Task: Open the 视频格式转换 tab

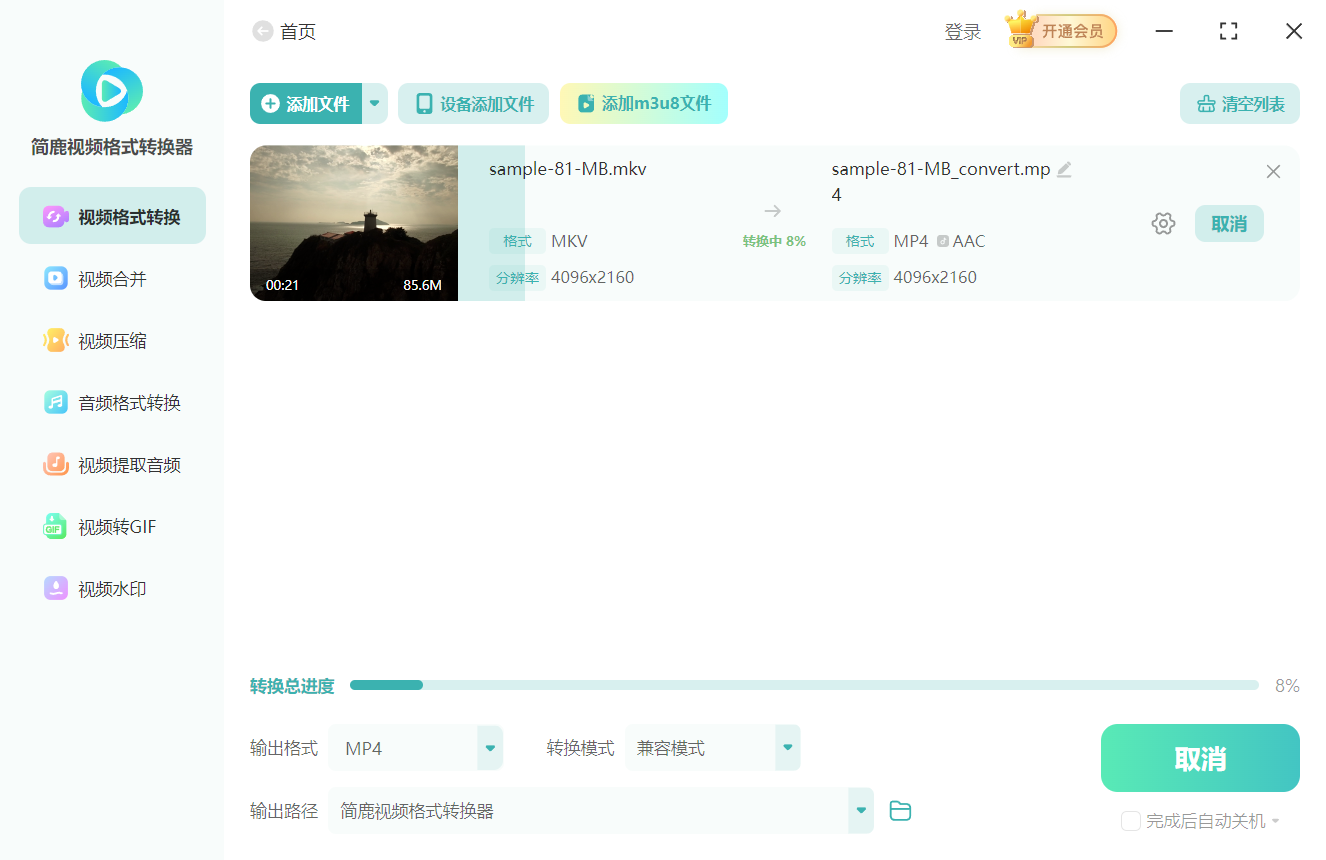Action: click(112, 216)
